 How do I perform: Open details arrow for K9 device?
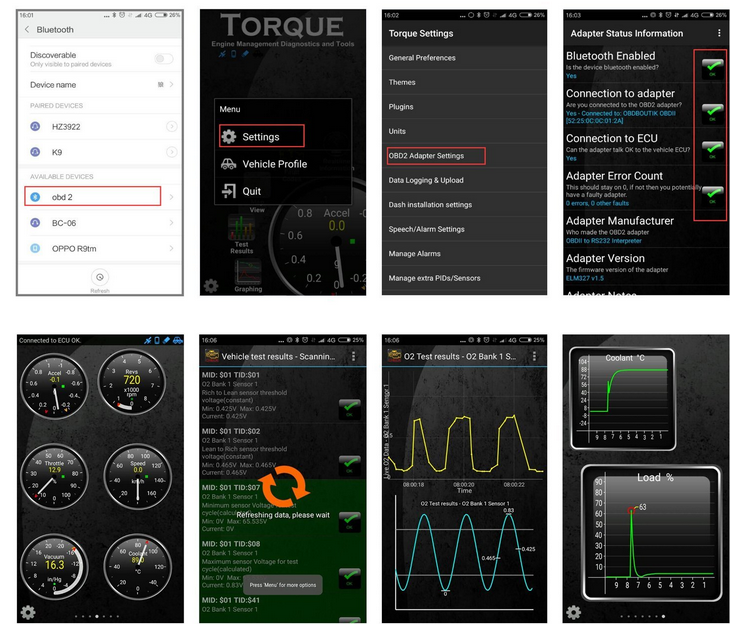pos(172,152)
